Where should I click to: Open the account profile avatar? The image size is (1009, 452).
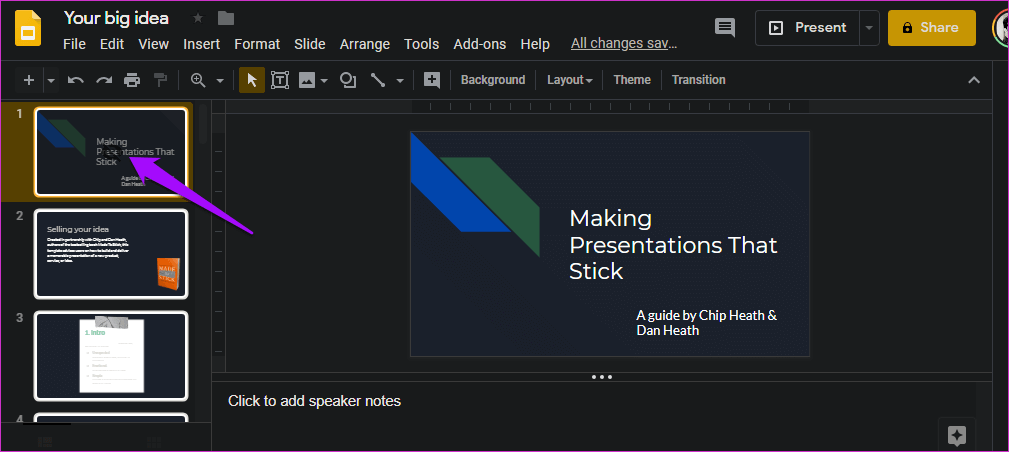click(1001, 28)
